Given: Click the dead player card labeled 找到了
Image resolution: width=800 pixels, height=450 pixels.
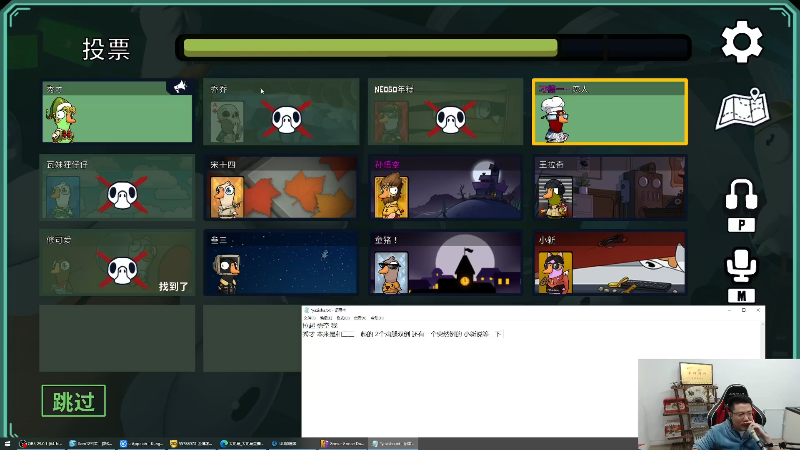Looking at the screenshot, I should click(x=117, y=263).
